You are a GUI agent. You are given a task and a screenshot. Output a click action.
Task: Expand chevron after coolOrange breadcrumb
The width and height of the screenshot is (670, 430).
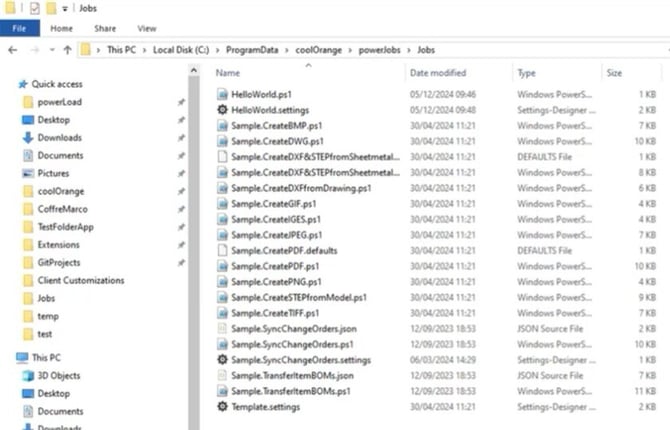point(350,50)
